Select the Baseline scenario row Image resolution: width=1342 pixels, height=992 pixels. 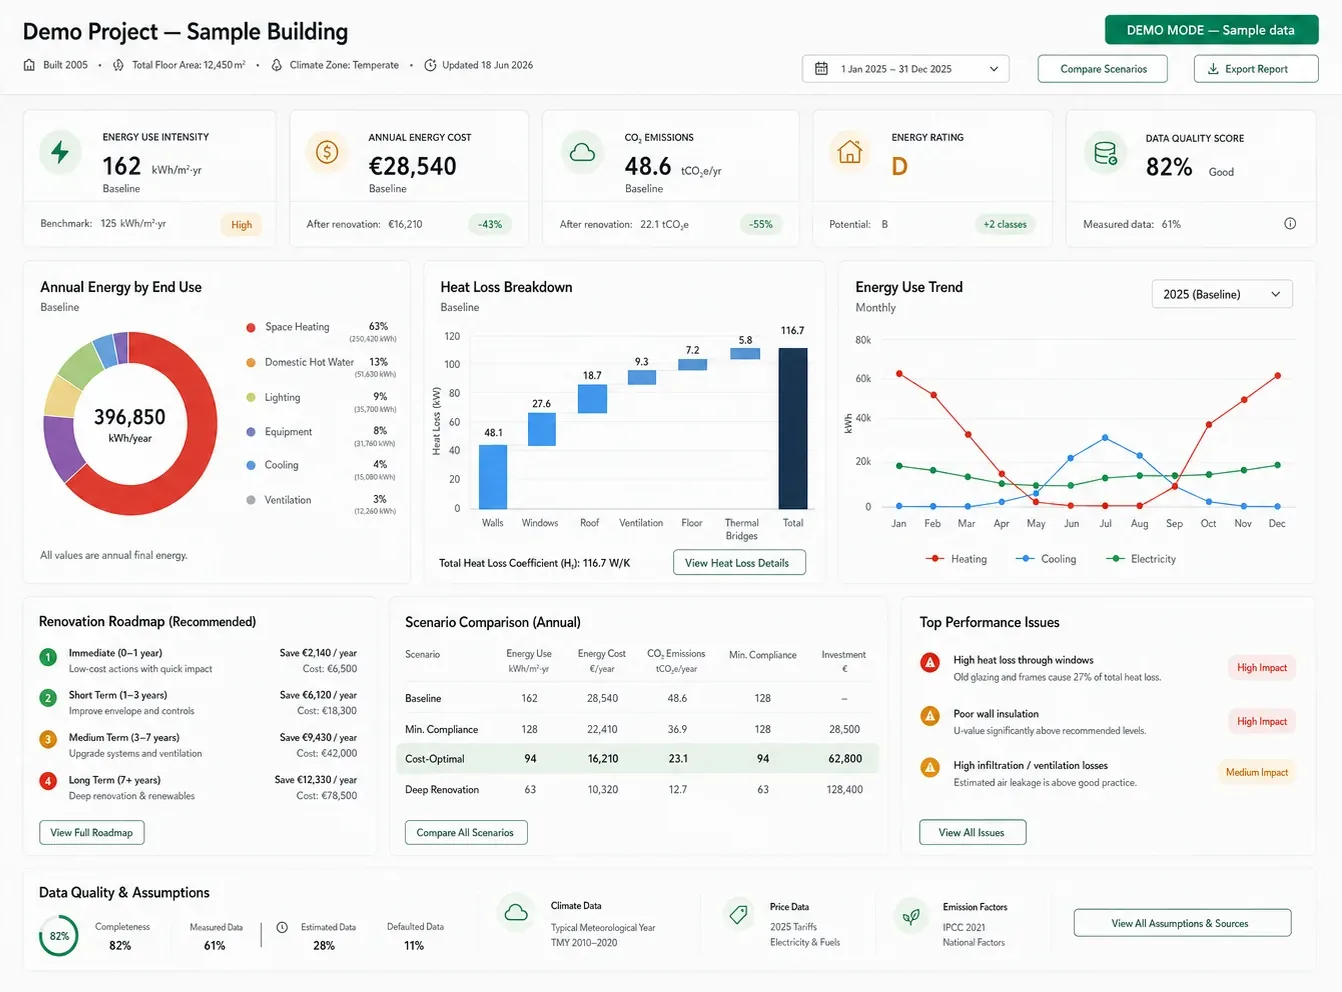(637, 698)
